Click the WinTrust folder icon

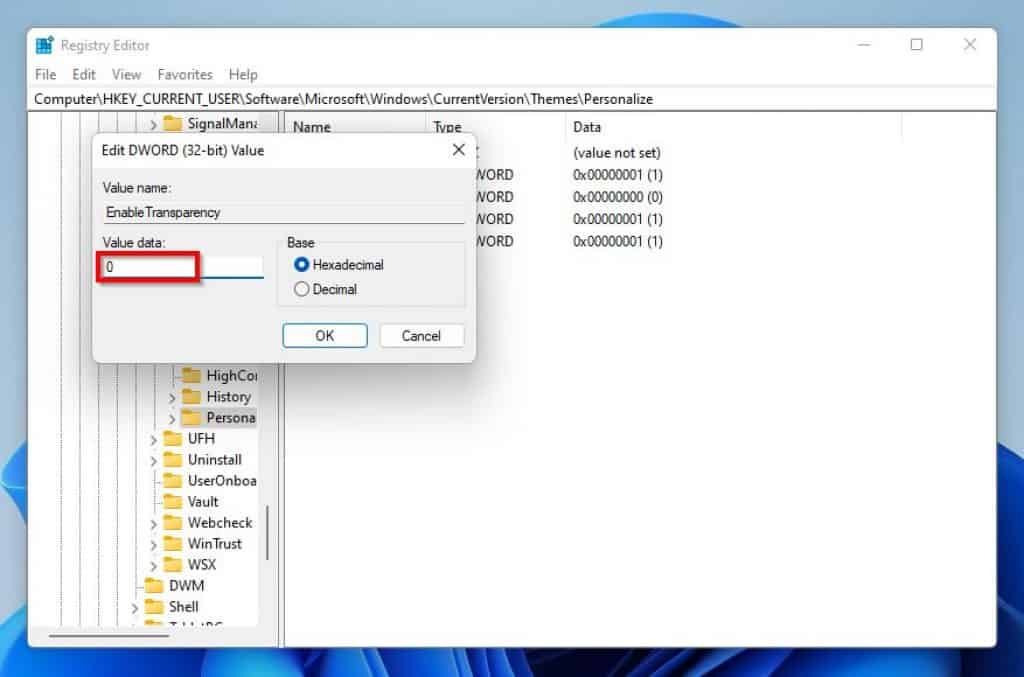point(172,543)
